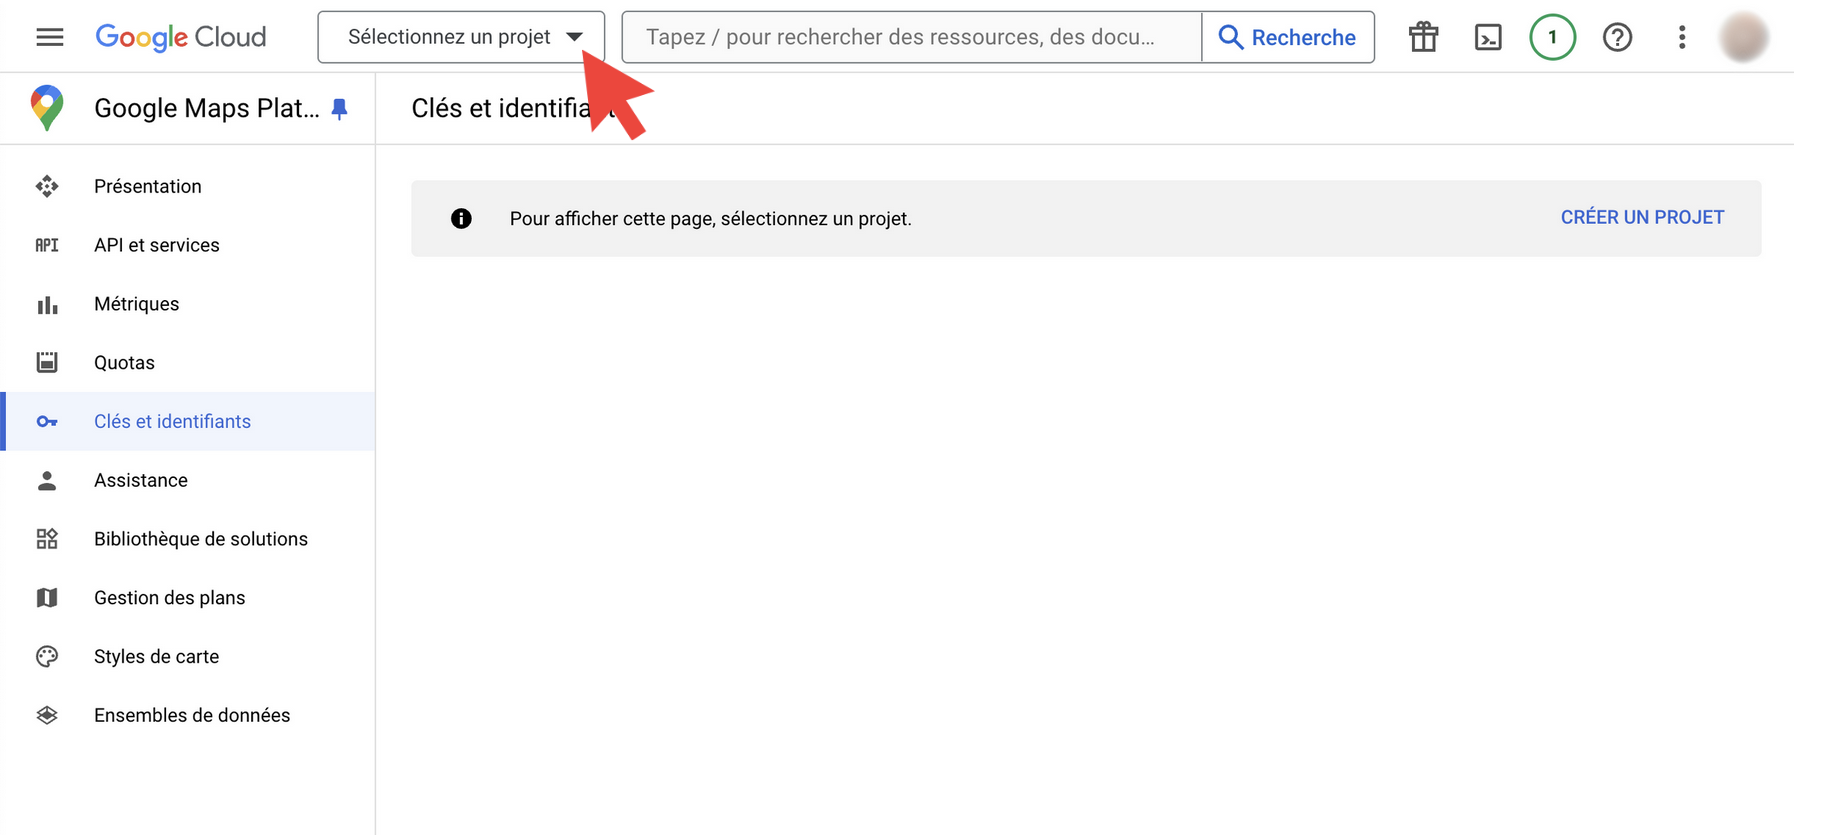Open the help question mark icon

click(1617, 37)
